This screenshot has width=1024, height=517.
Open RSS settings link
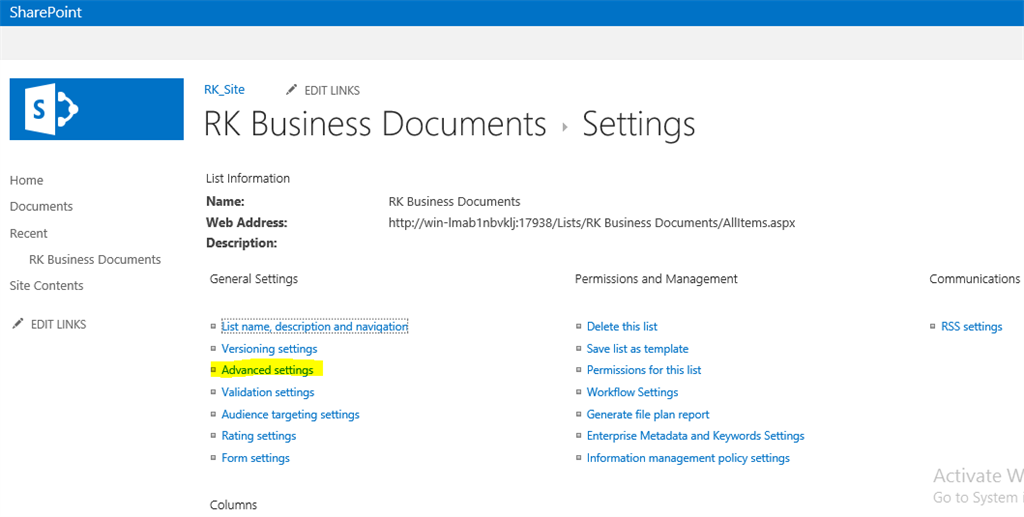[x=971, y=327]
